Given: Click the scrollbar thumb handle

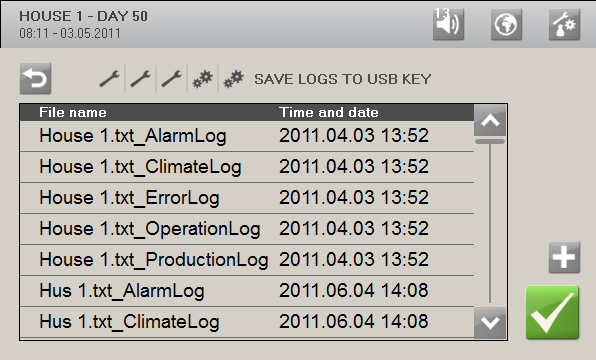Looking at the screenshot, I should tap(490, 141).
